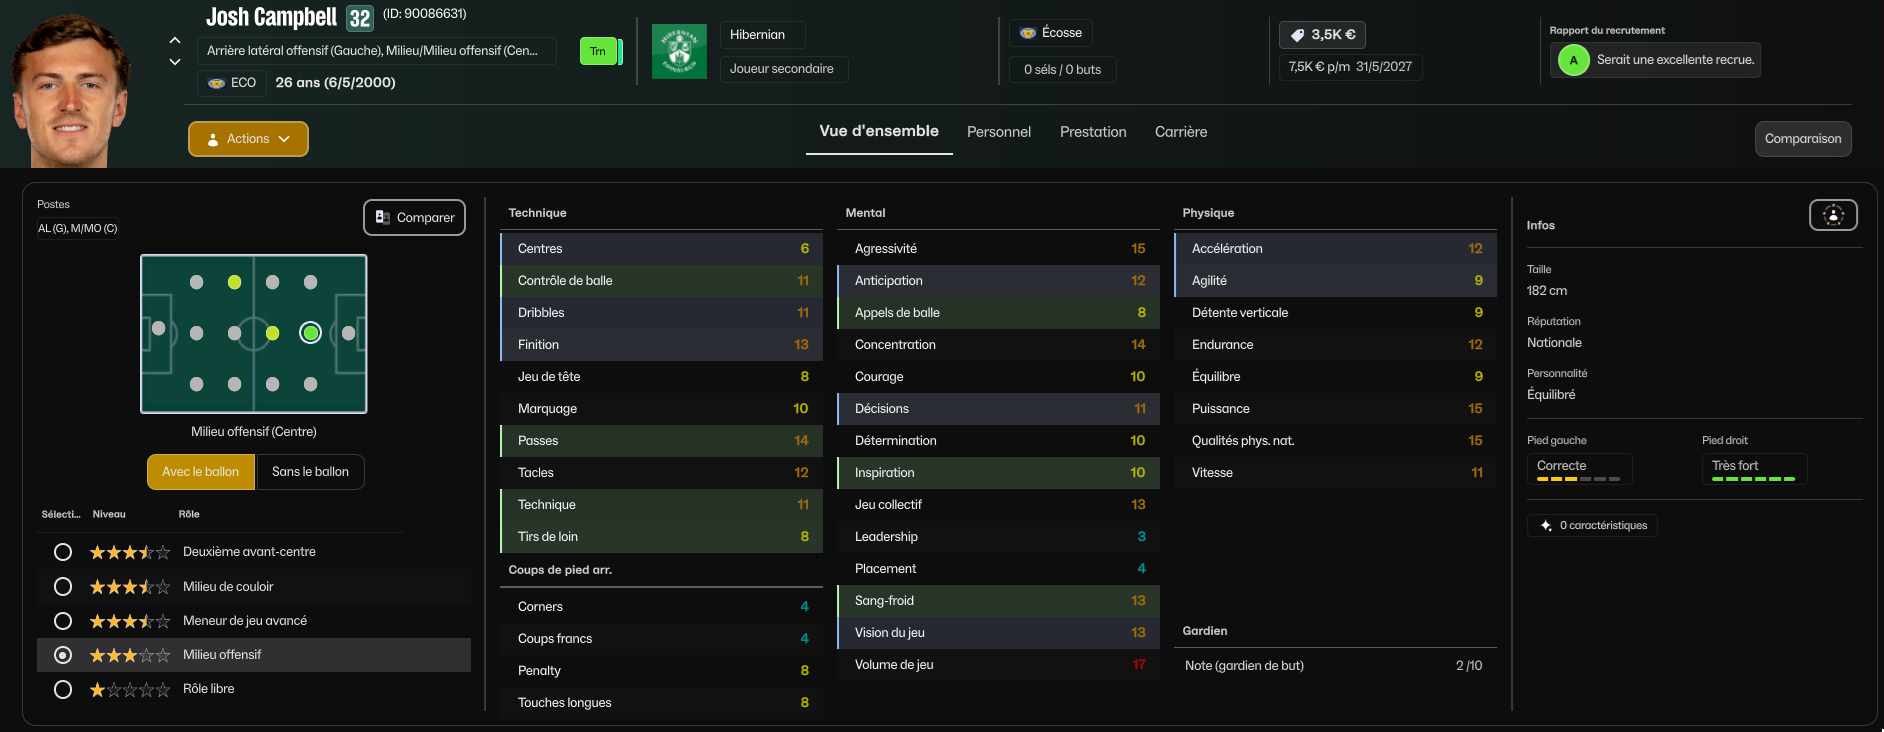
Task: Click the Hibernian club crest icon
Action: click(x=679, y=51)
